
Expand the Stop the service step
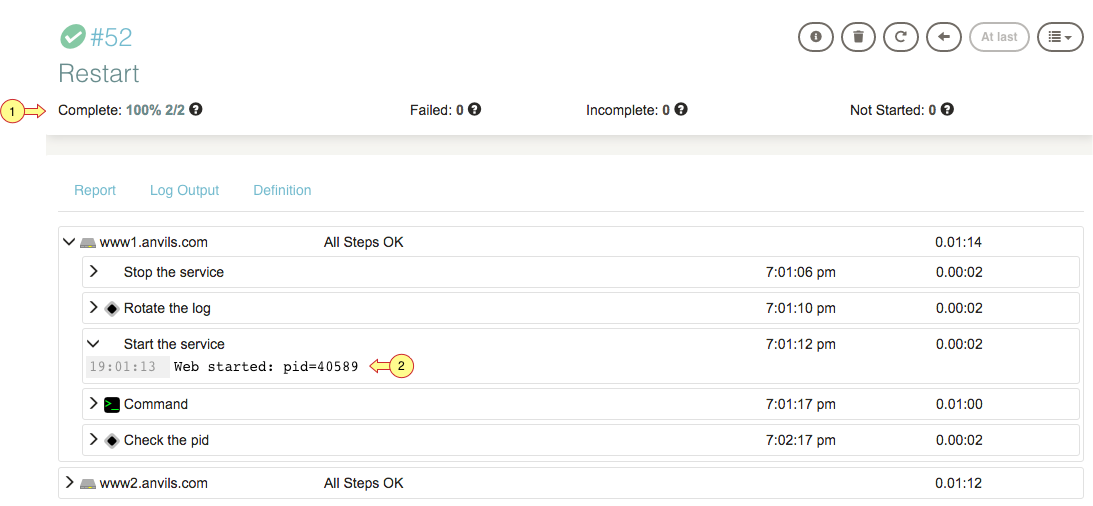click(x=93, y=271)
